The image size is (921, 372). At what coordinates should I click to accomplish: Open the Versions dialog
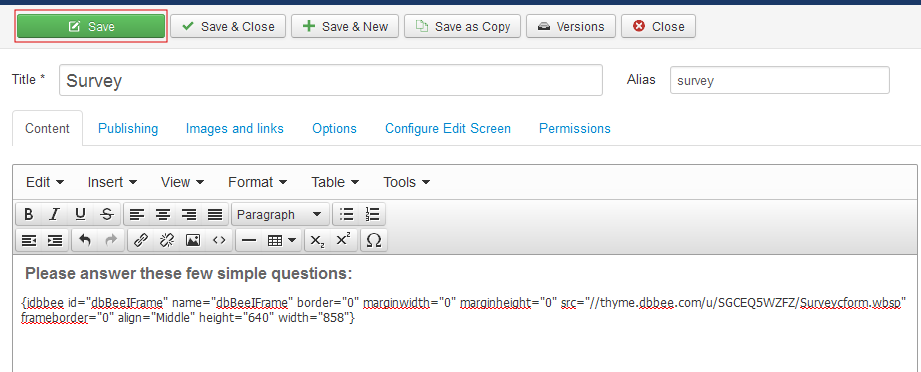pyautogui.click(x=571, y=26)
